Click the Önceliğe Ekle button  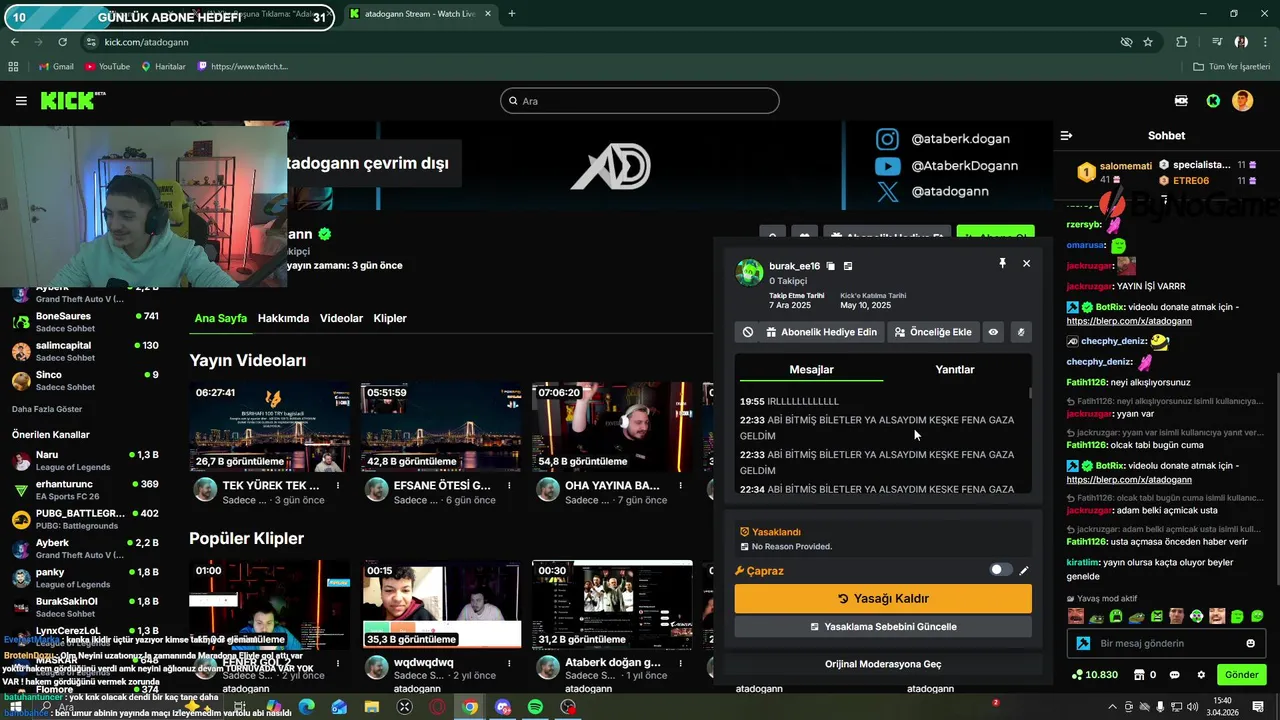tap(933, 332)
